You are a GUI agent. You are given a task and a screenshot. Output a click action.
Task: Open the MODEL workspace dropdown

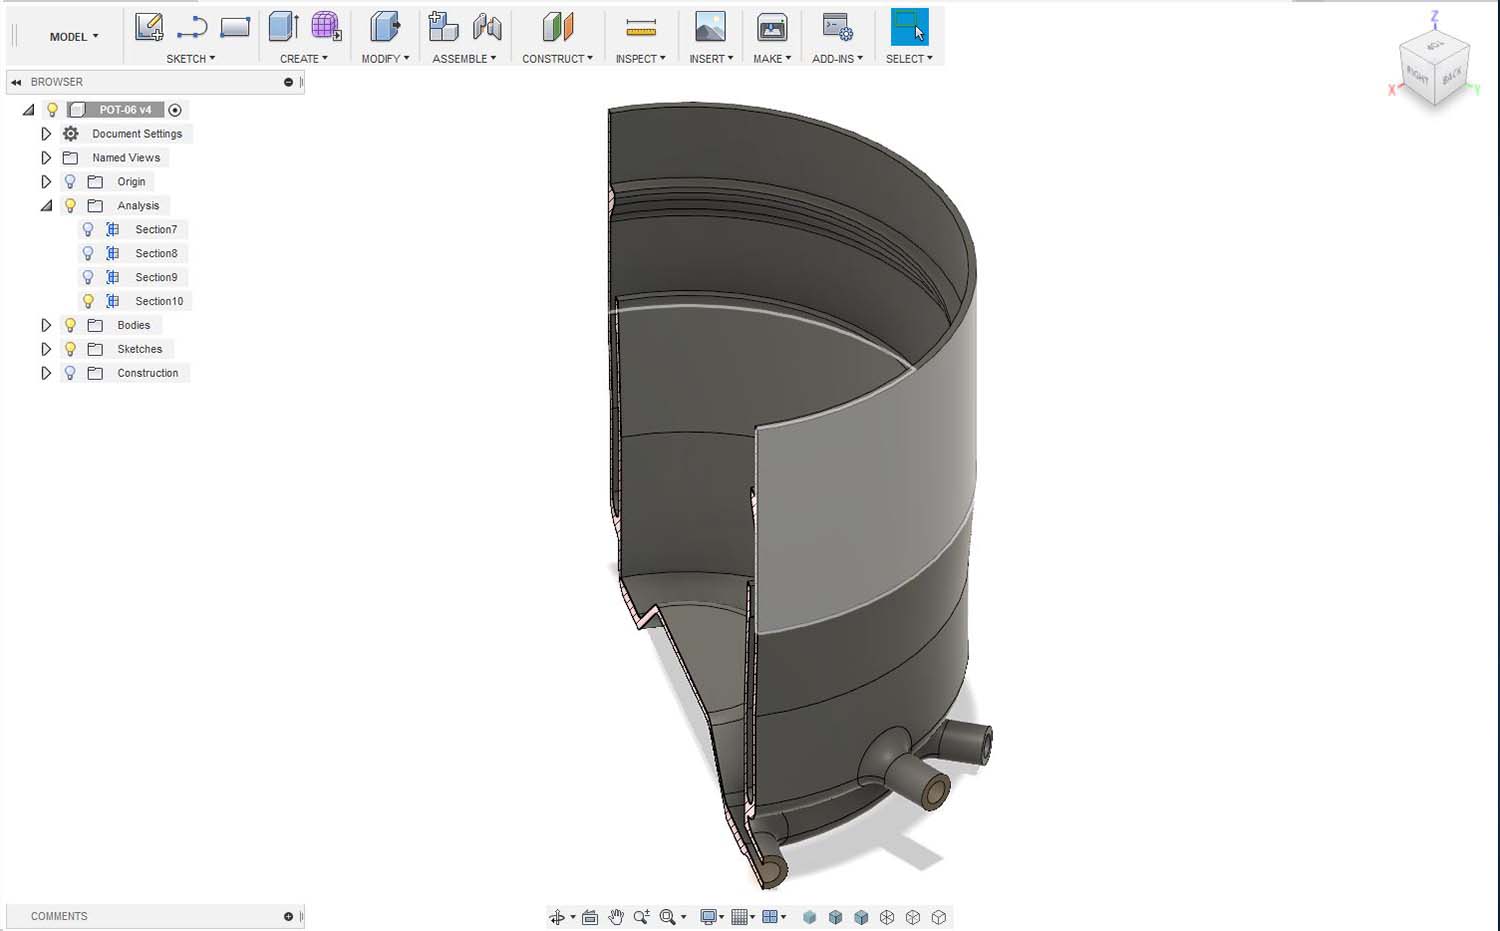click(x=74, y=37)
